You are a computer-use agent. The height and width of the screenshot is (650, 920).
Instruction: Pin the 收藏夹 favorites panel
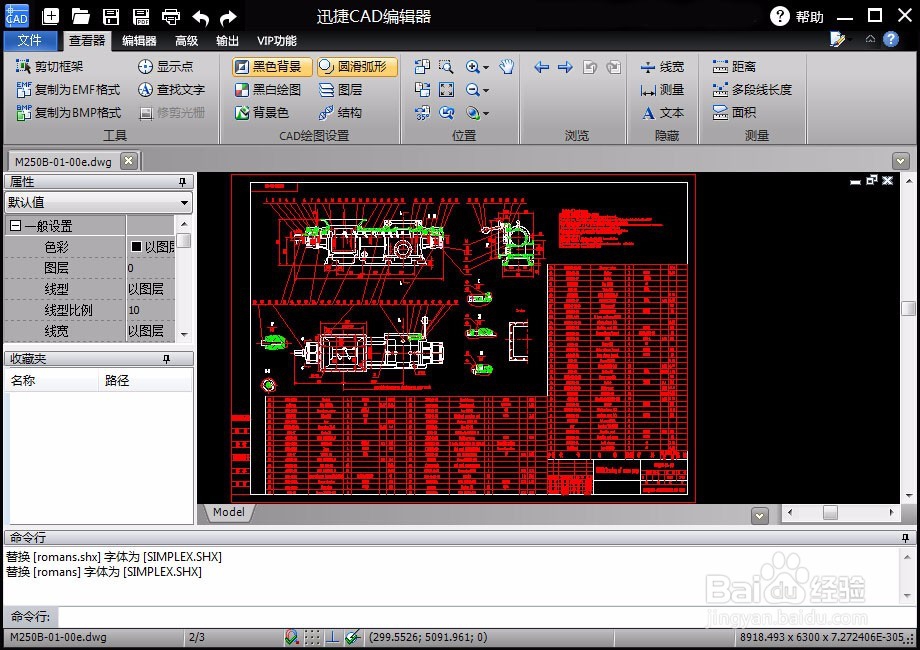click(x=166, y=359)
